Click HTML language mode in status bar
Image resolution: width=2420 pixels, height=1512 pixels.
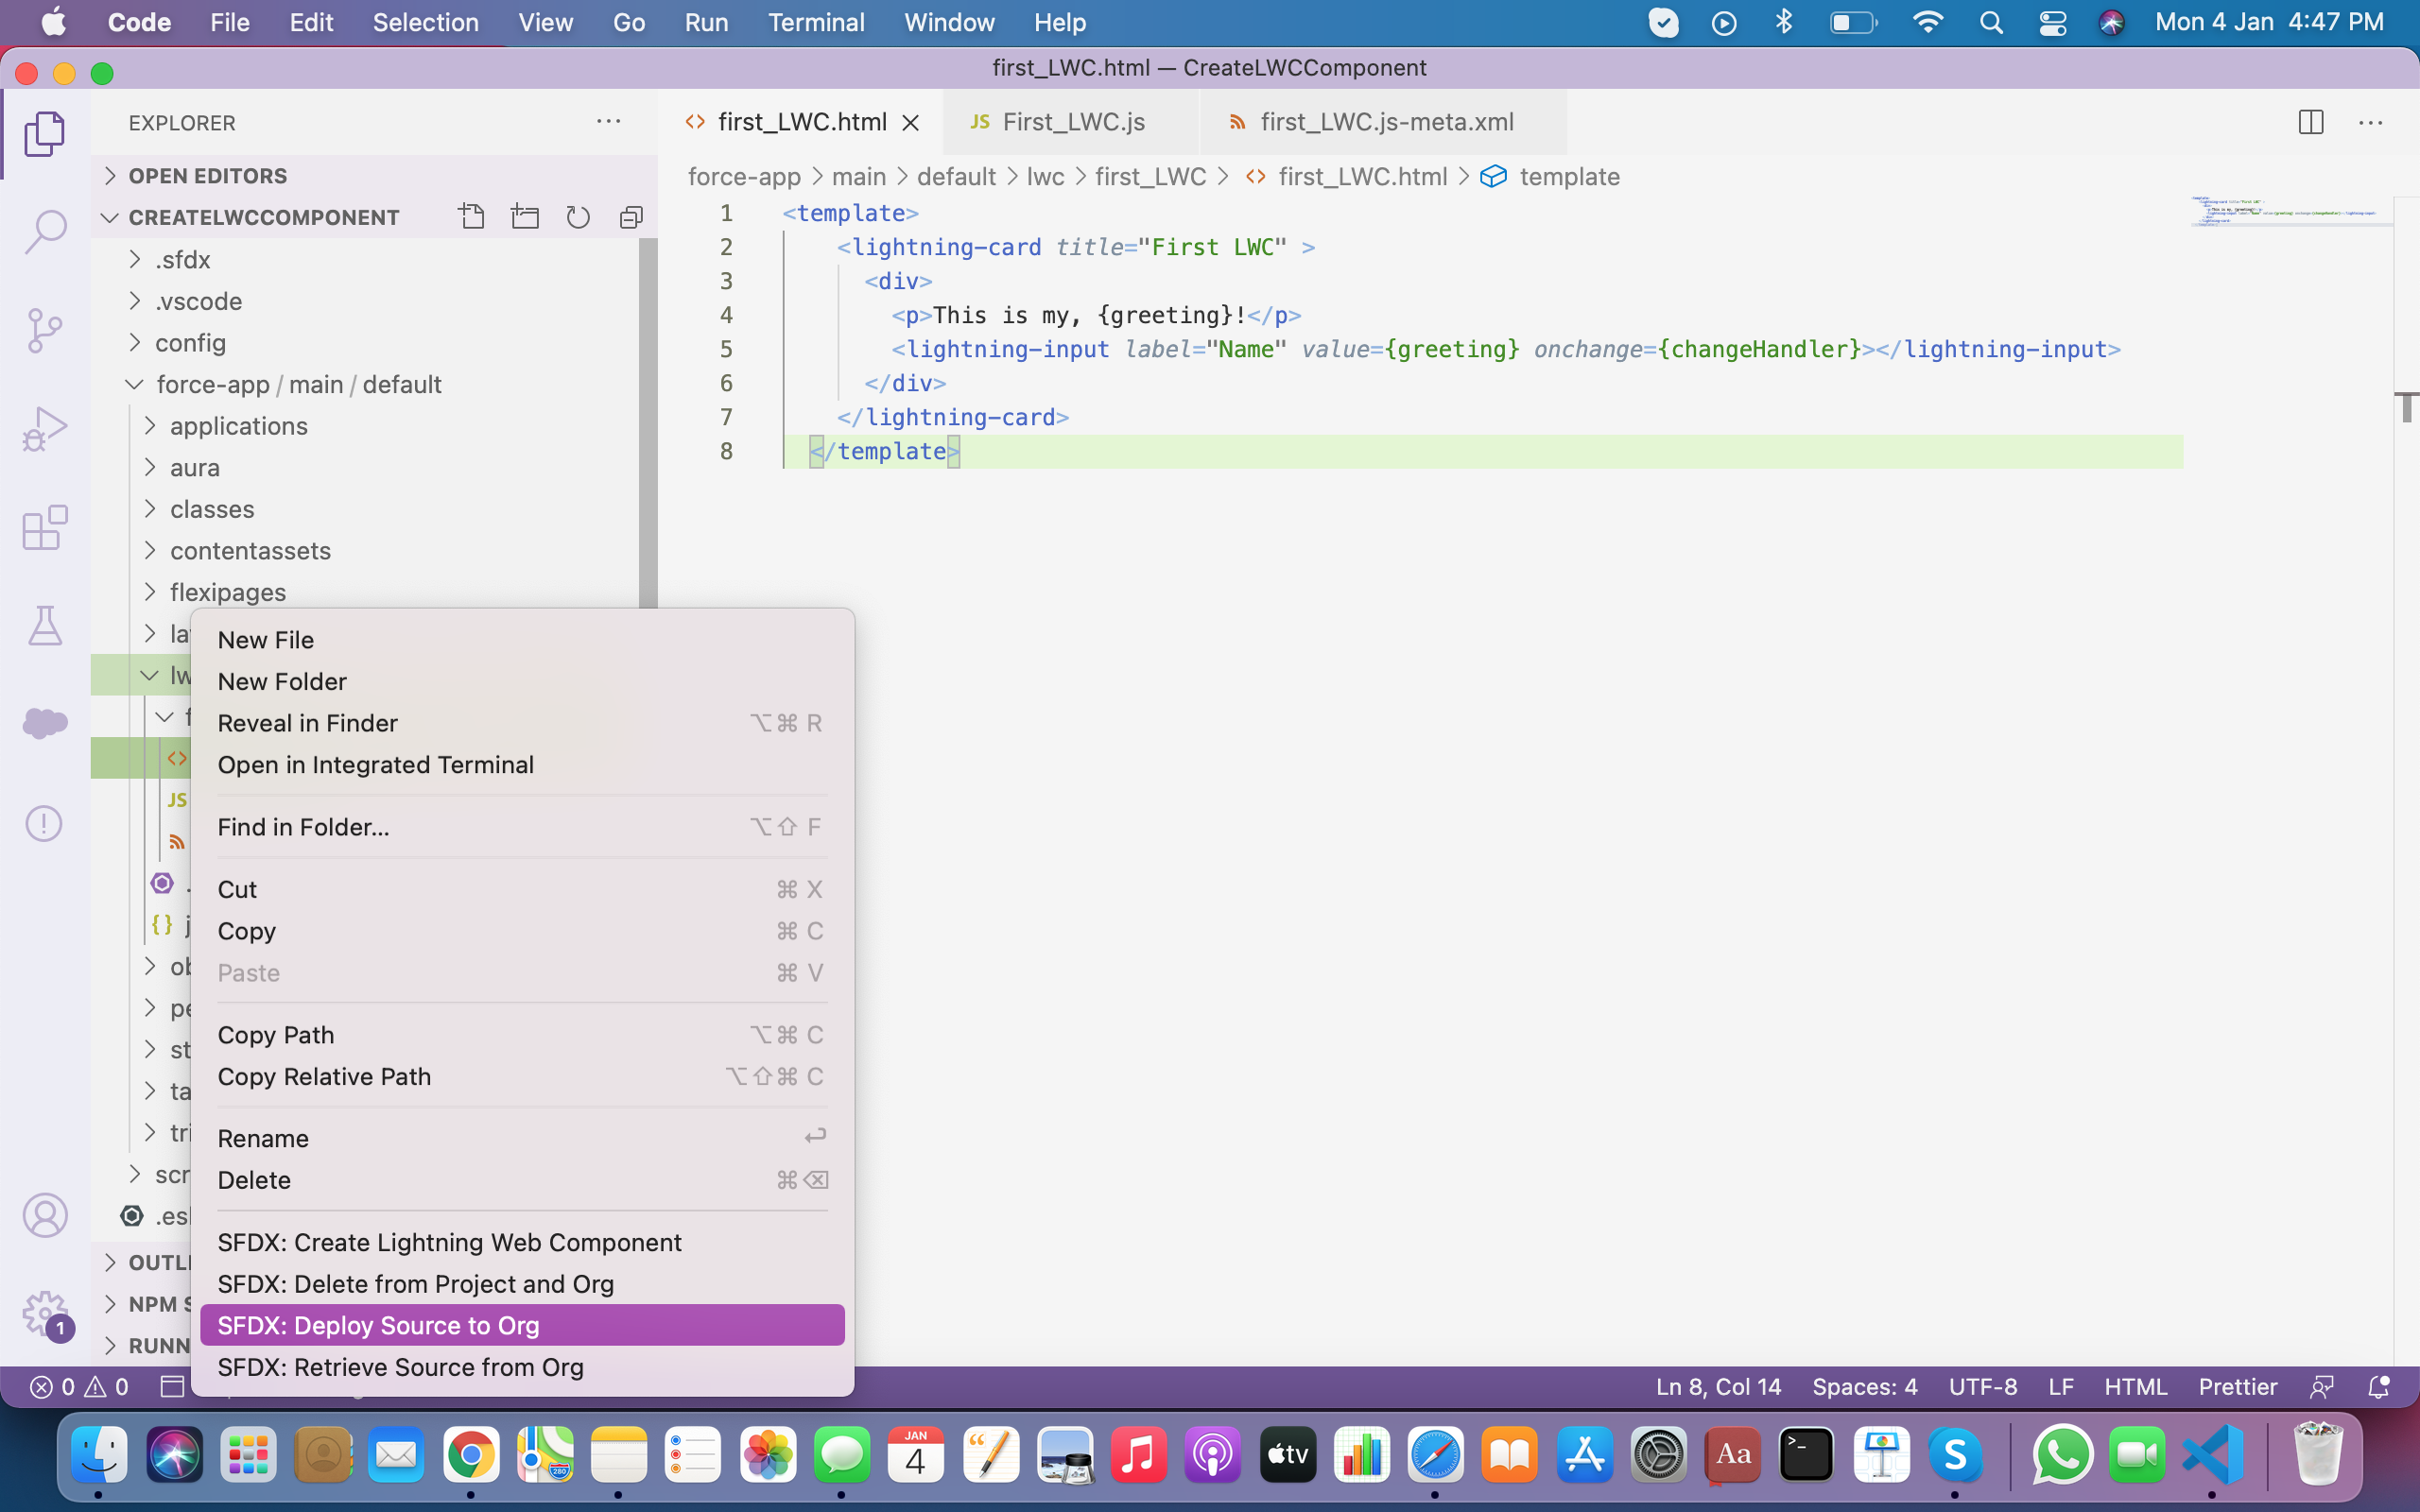click(2135, 1387)
